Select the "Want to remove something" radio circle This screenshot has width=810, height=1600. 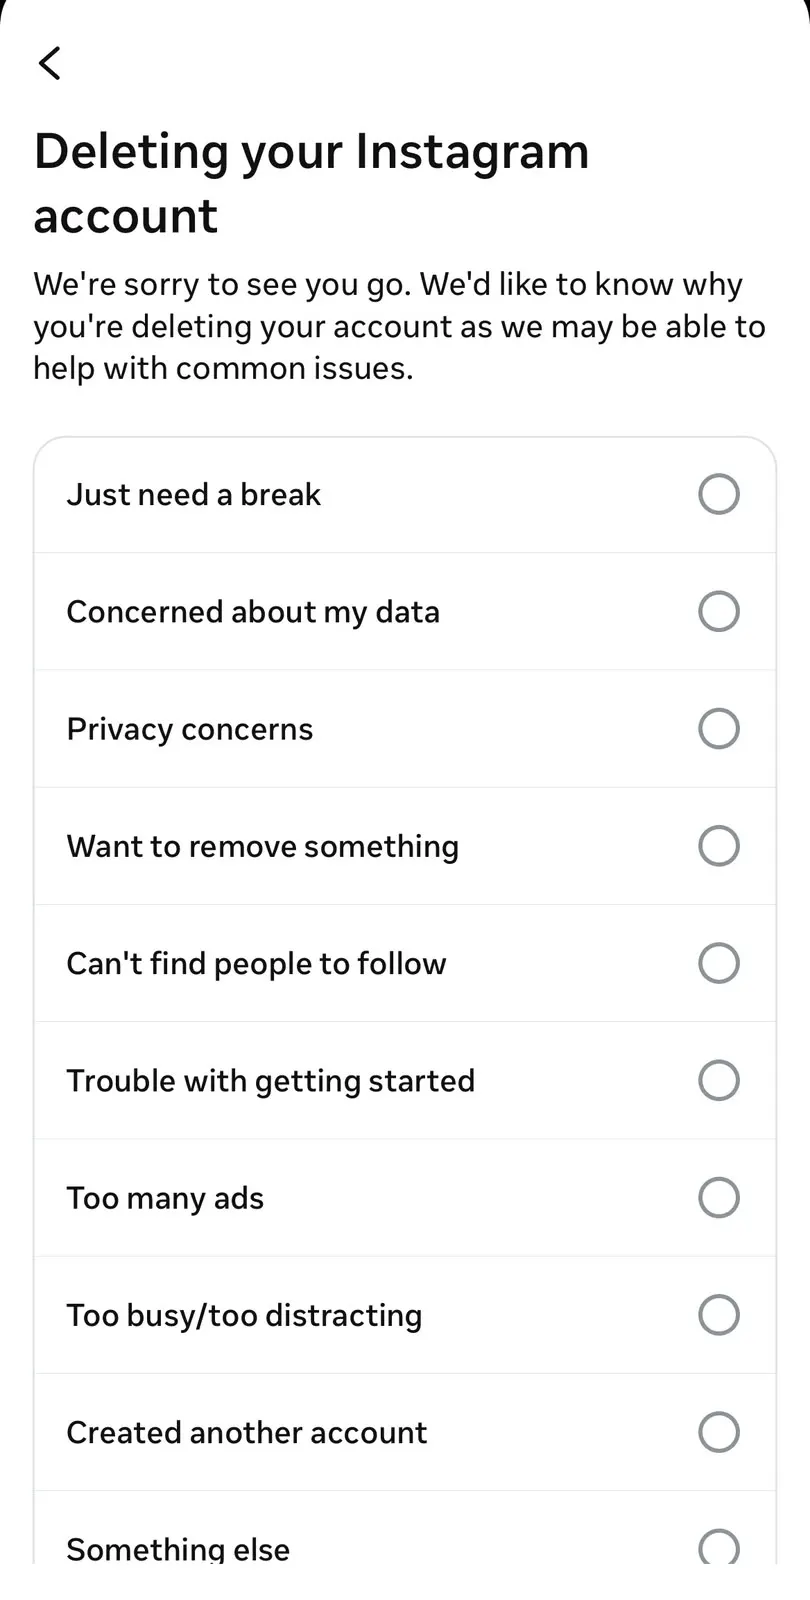click(719, 846)
